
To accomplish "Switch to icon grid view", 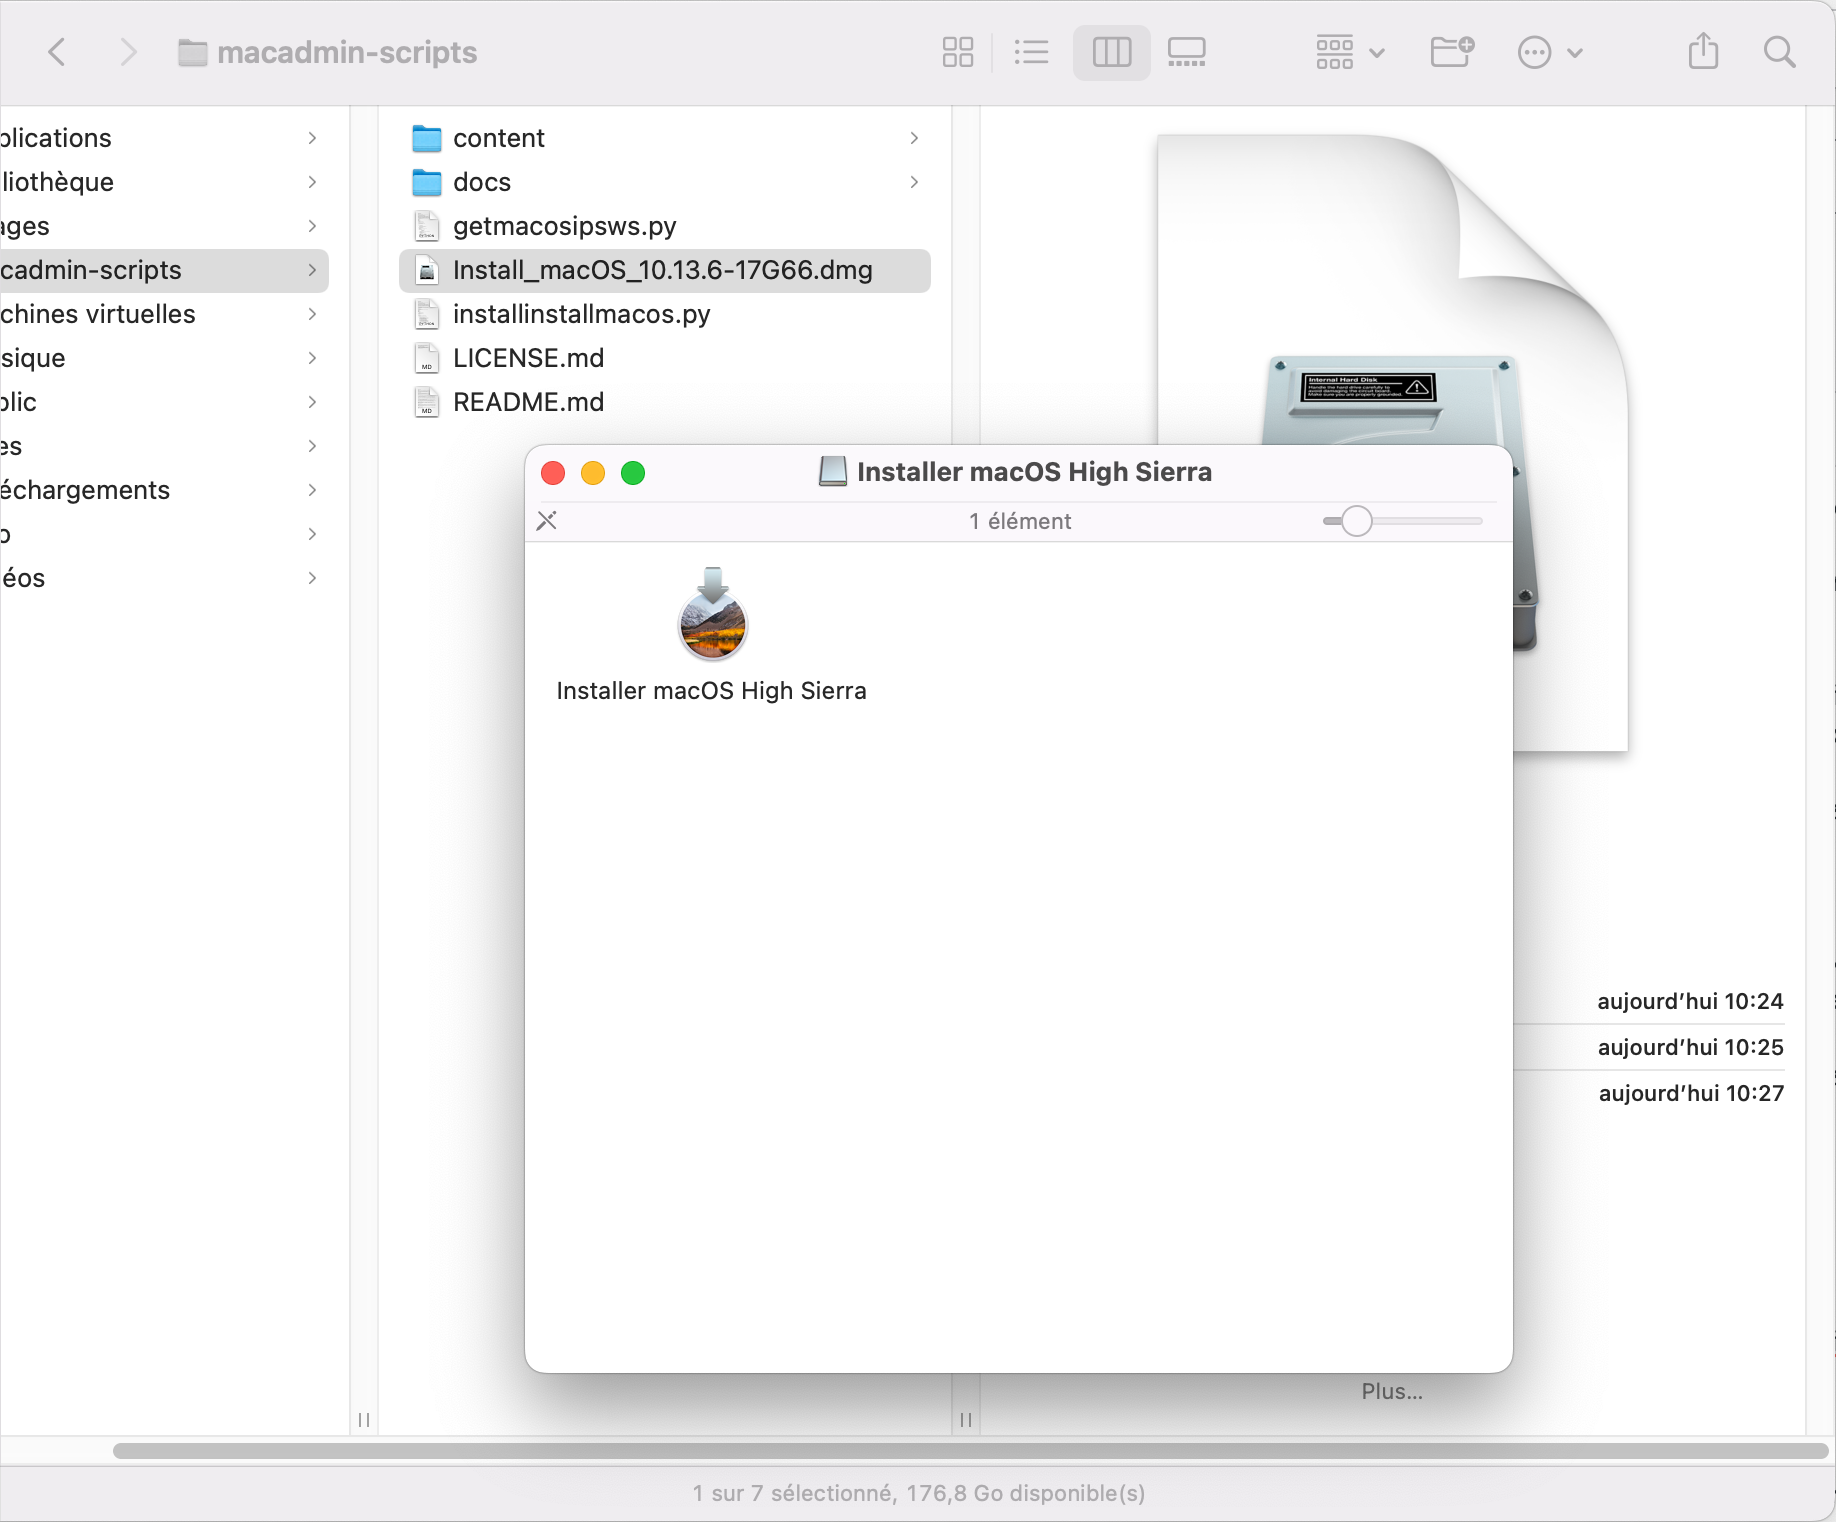I will 957,52.
